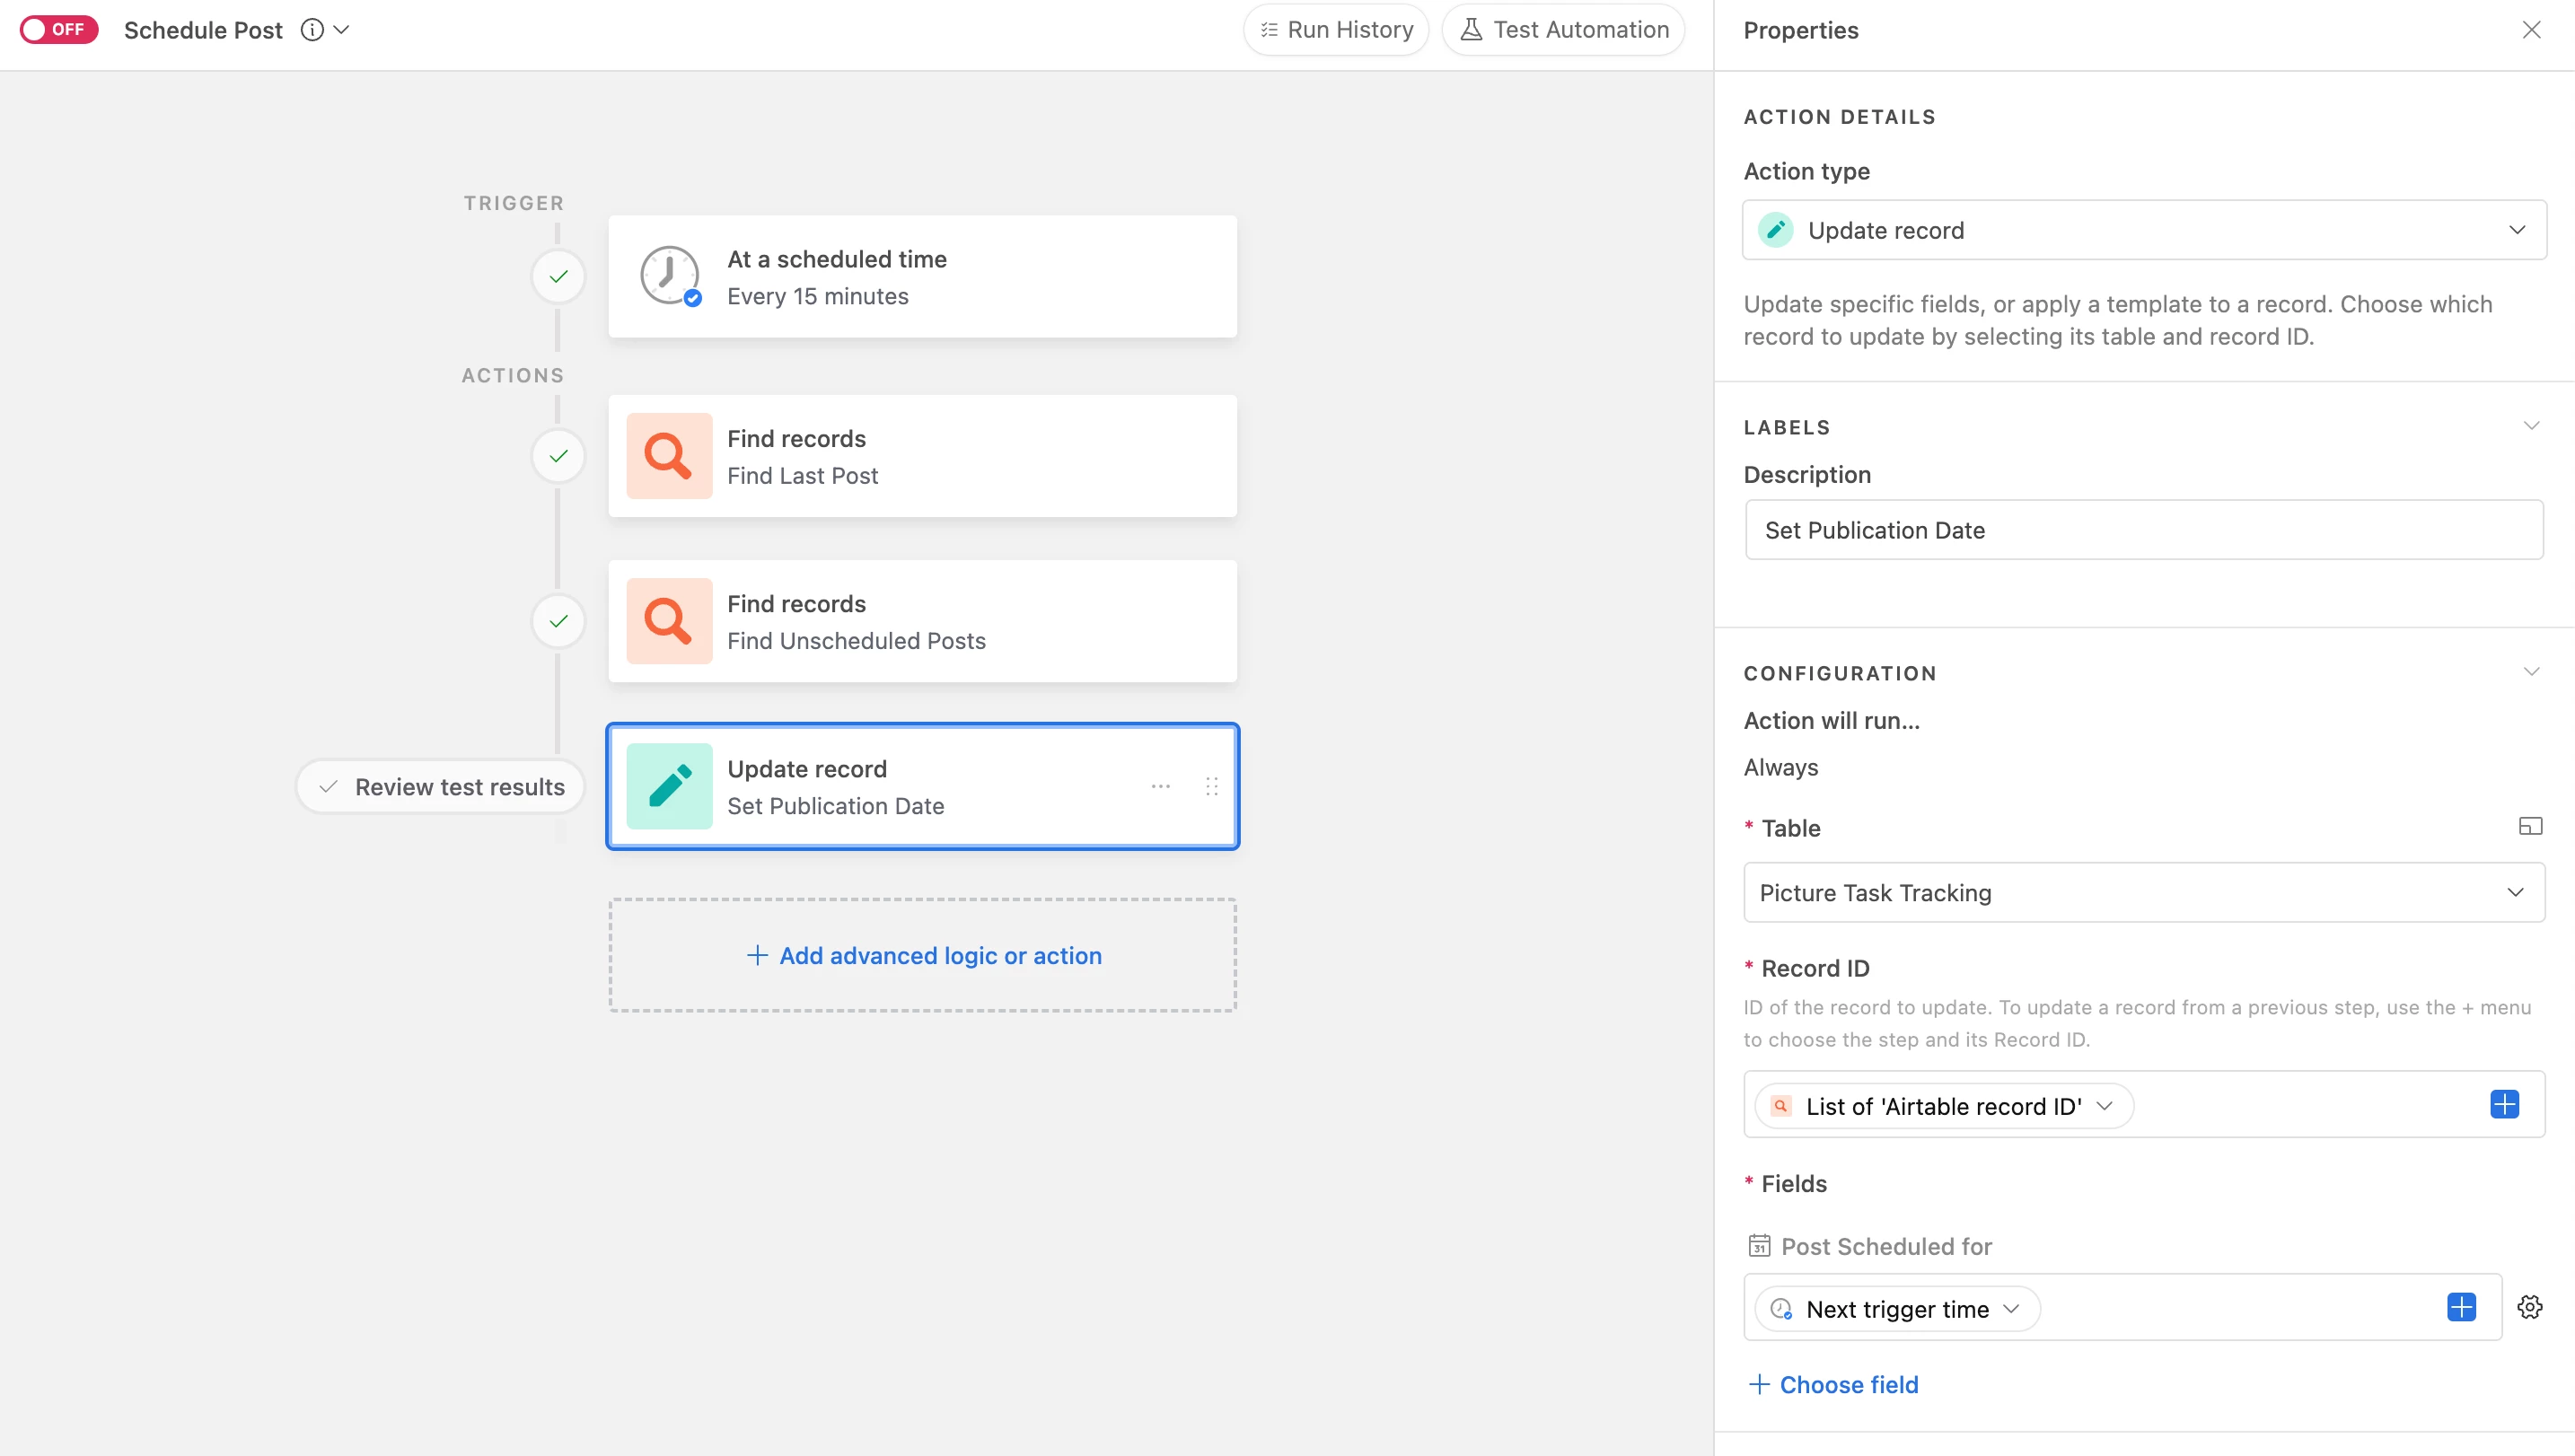Viewport: 2575px width, 1456px height.
Task: Click the Description input field
Action: (x=2144, y=530)
